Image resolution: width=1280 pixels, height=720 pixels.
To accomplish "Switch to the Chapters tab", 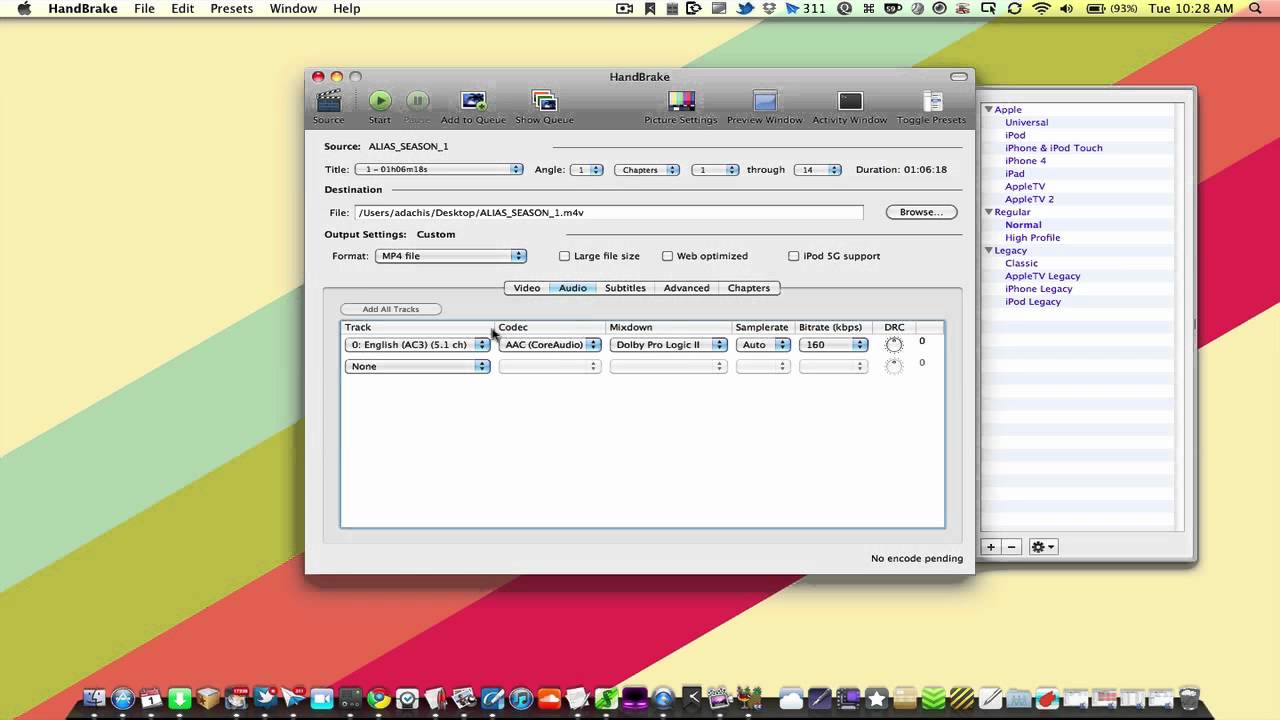I will (x=749, y=288).
